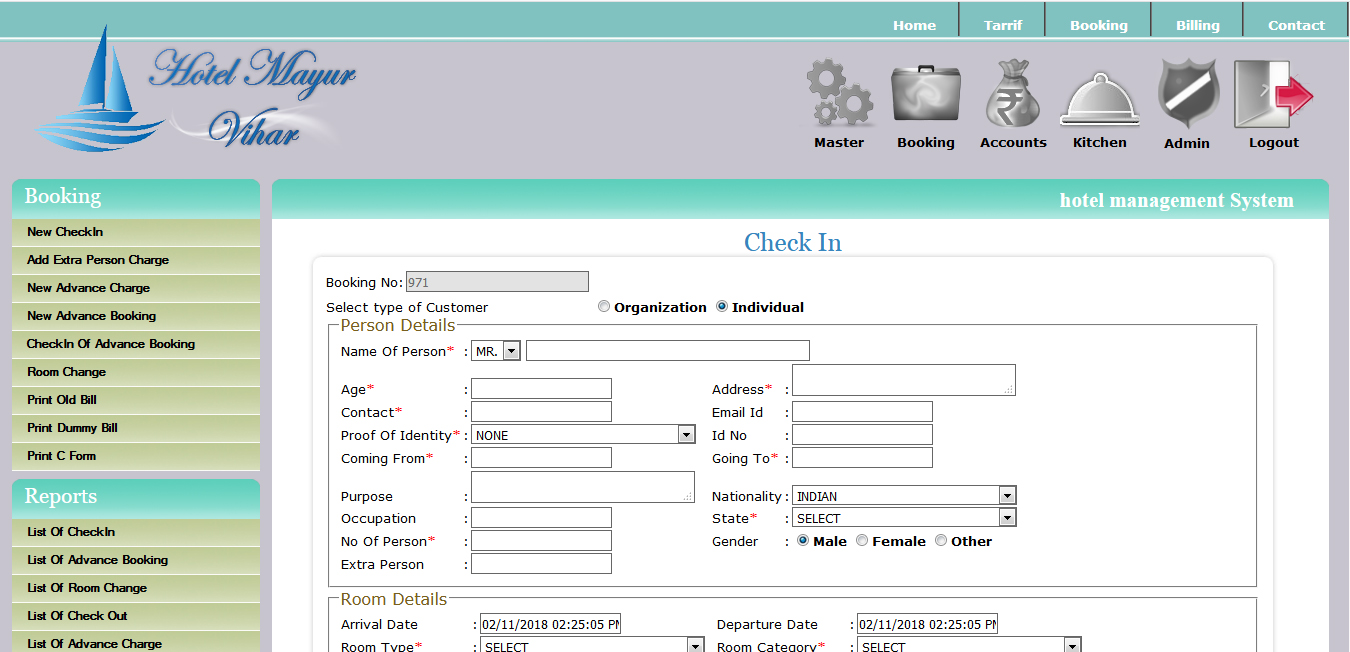Click the Arrival Date field

[x=550, y=624]
